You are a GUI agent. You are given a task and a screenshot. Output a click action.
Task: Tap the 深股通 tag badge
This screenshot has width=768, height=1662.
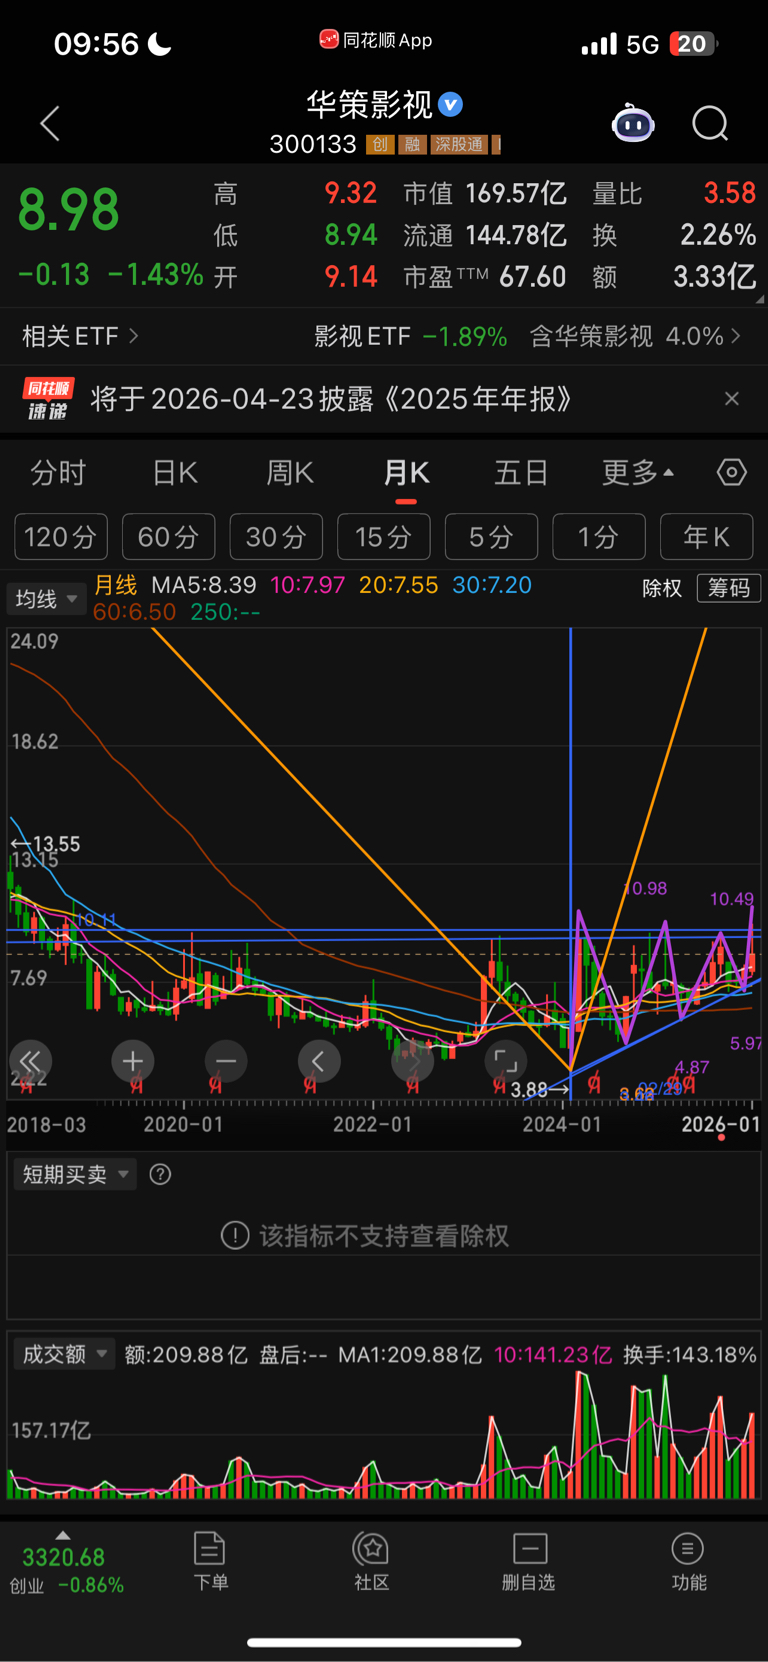459,145
